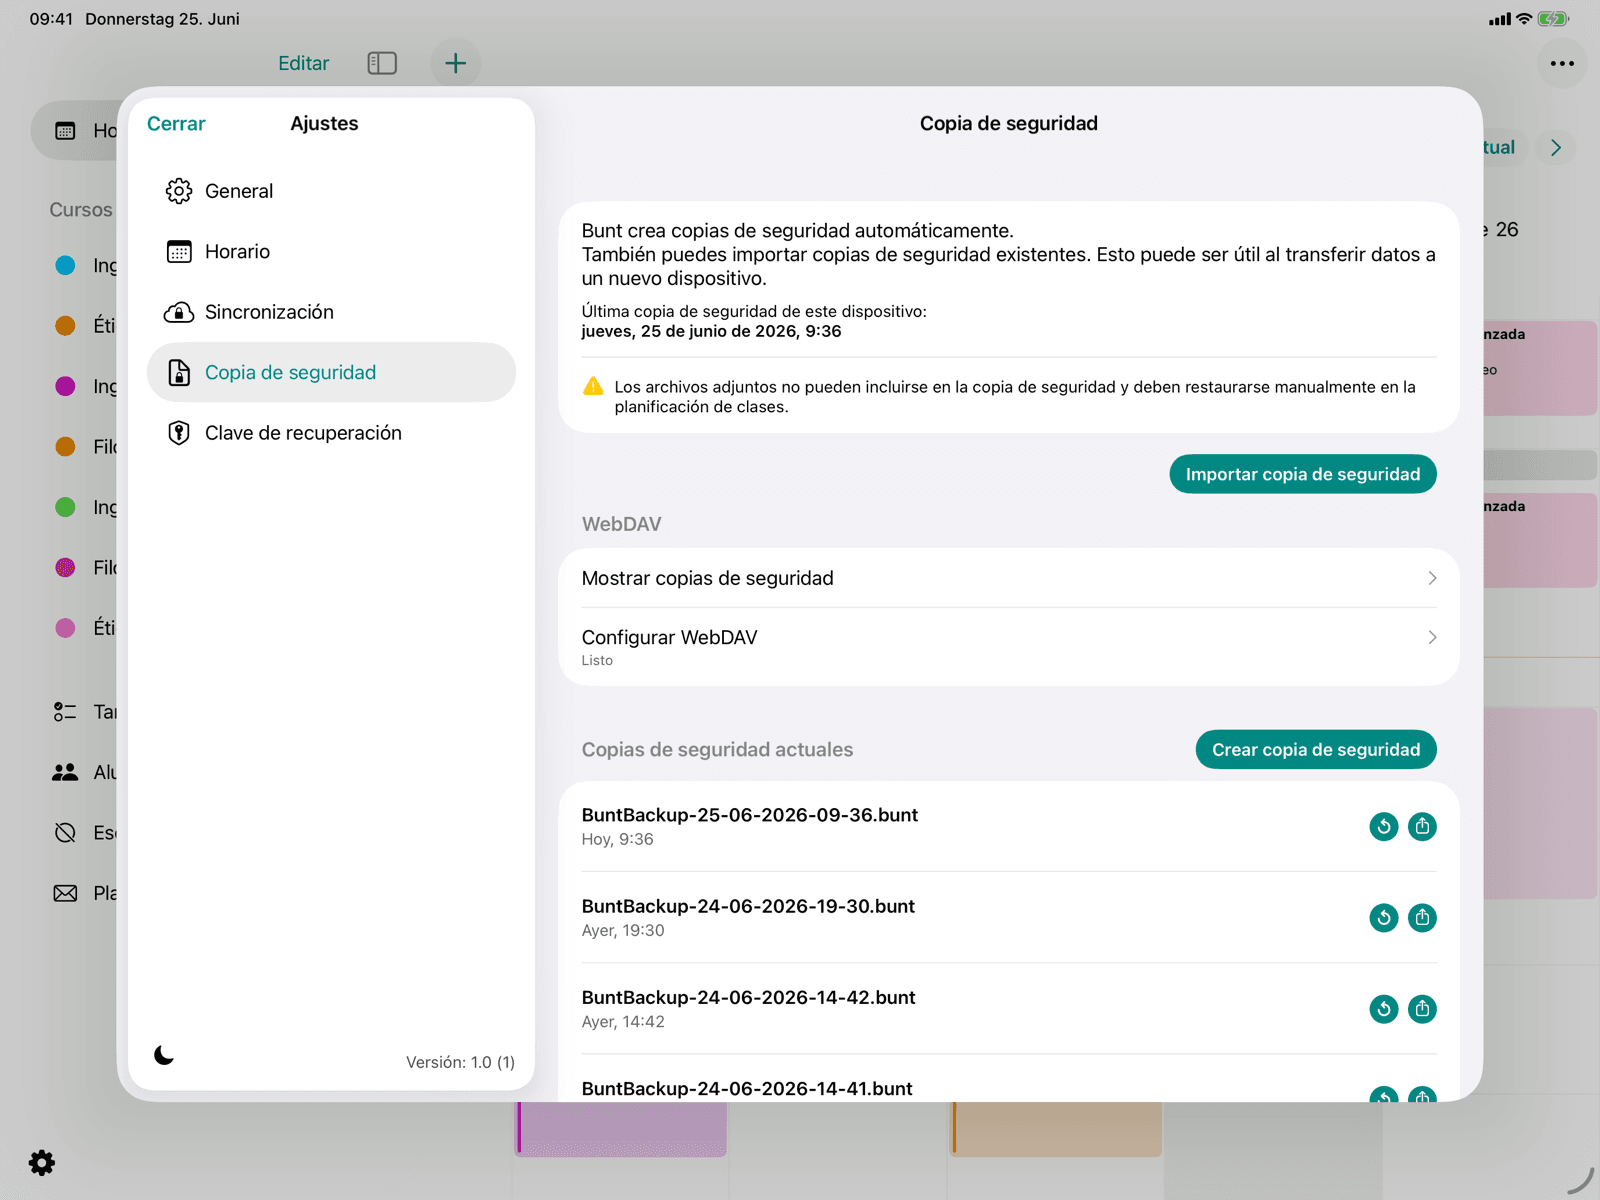Click the orange lesson block in background timetable
The image size is (1600, 1200).
1056,1129
